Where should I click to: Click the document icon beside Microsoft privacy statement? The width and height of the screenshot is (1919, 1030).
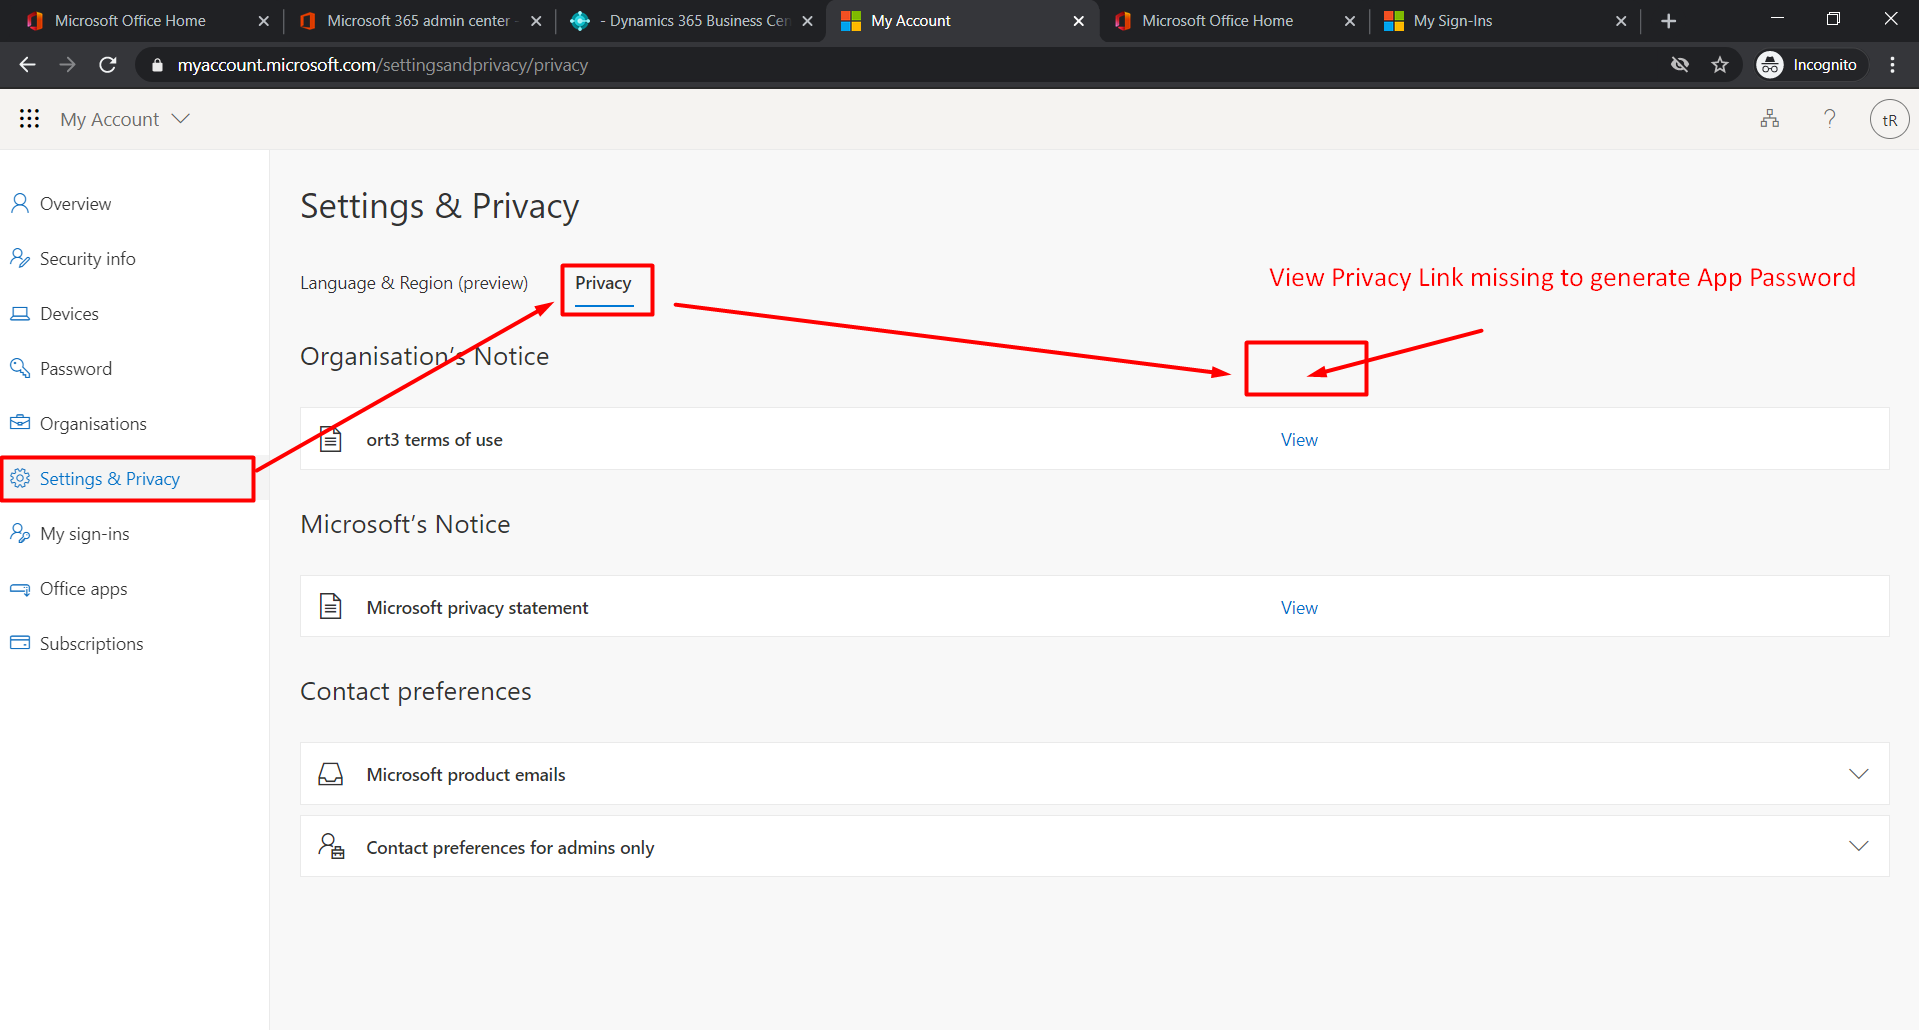point(331,606)
